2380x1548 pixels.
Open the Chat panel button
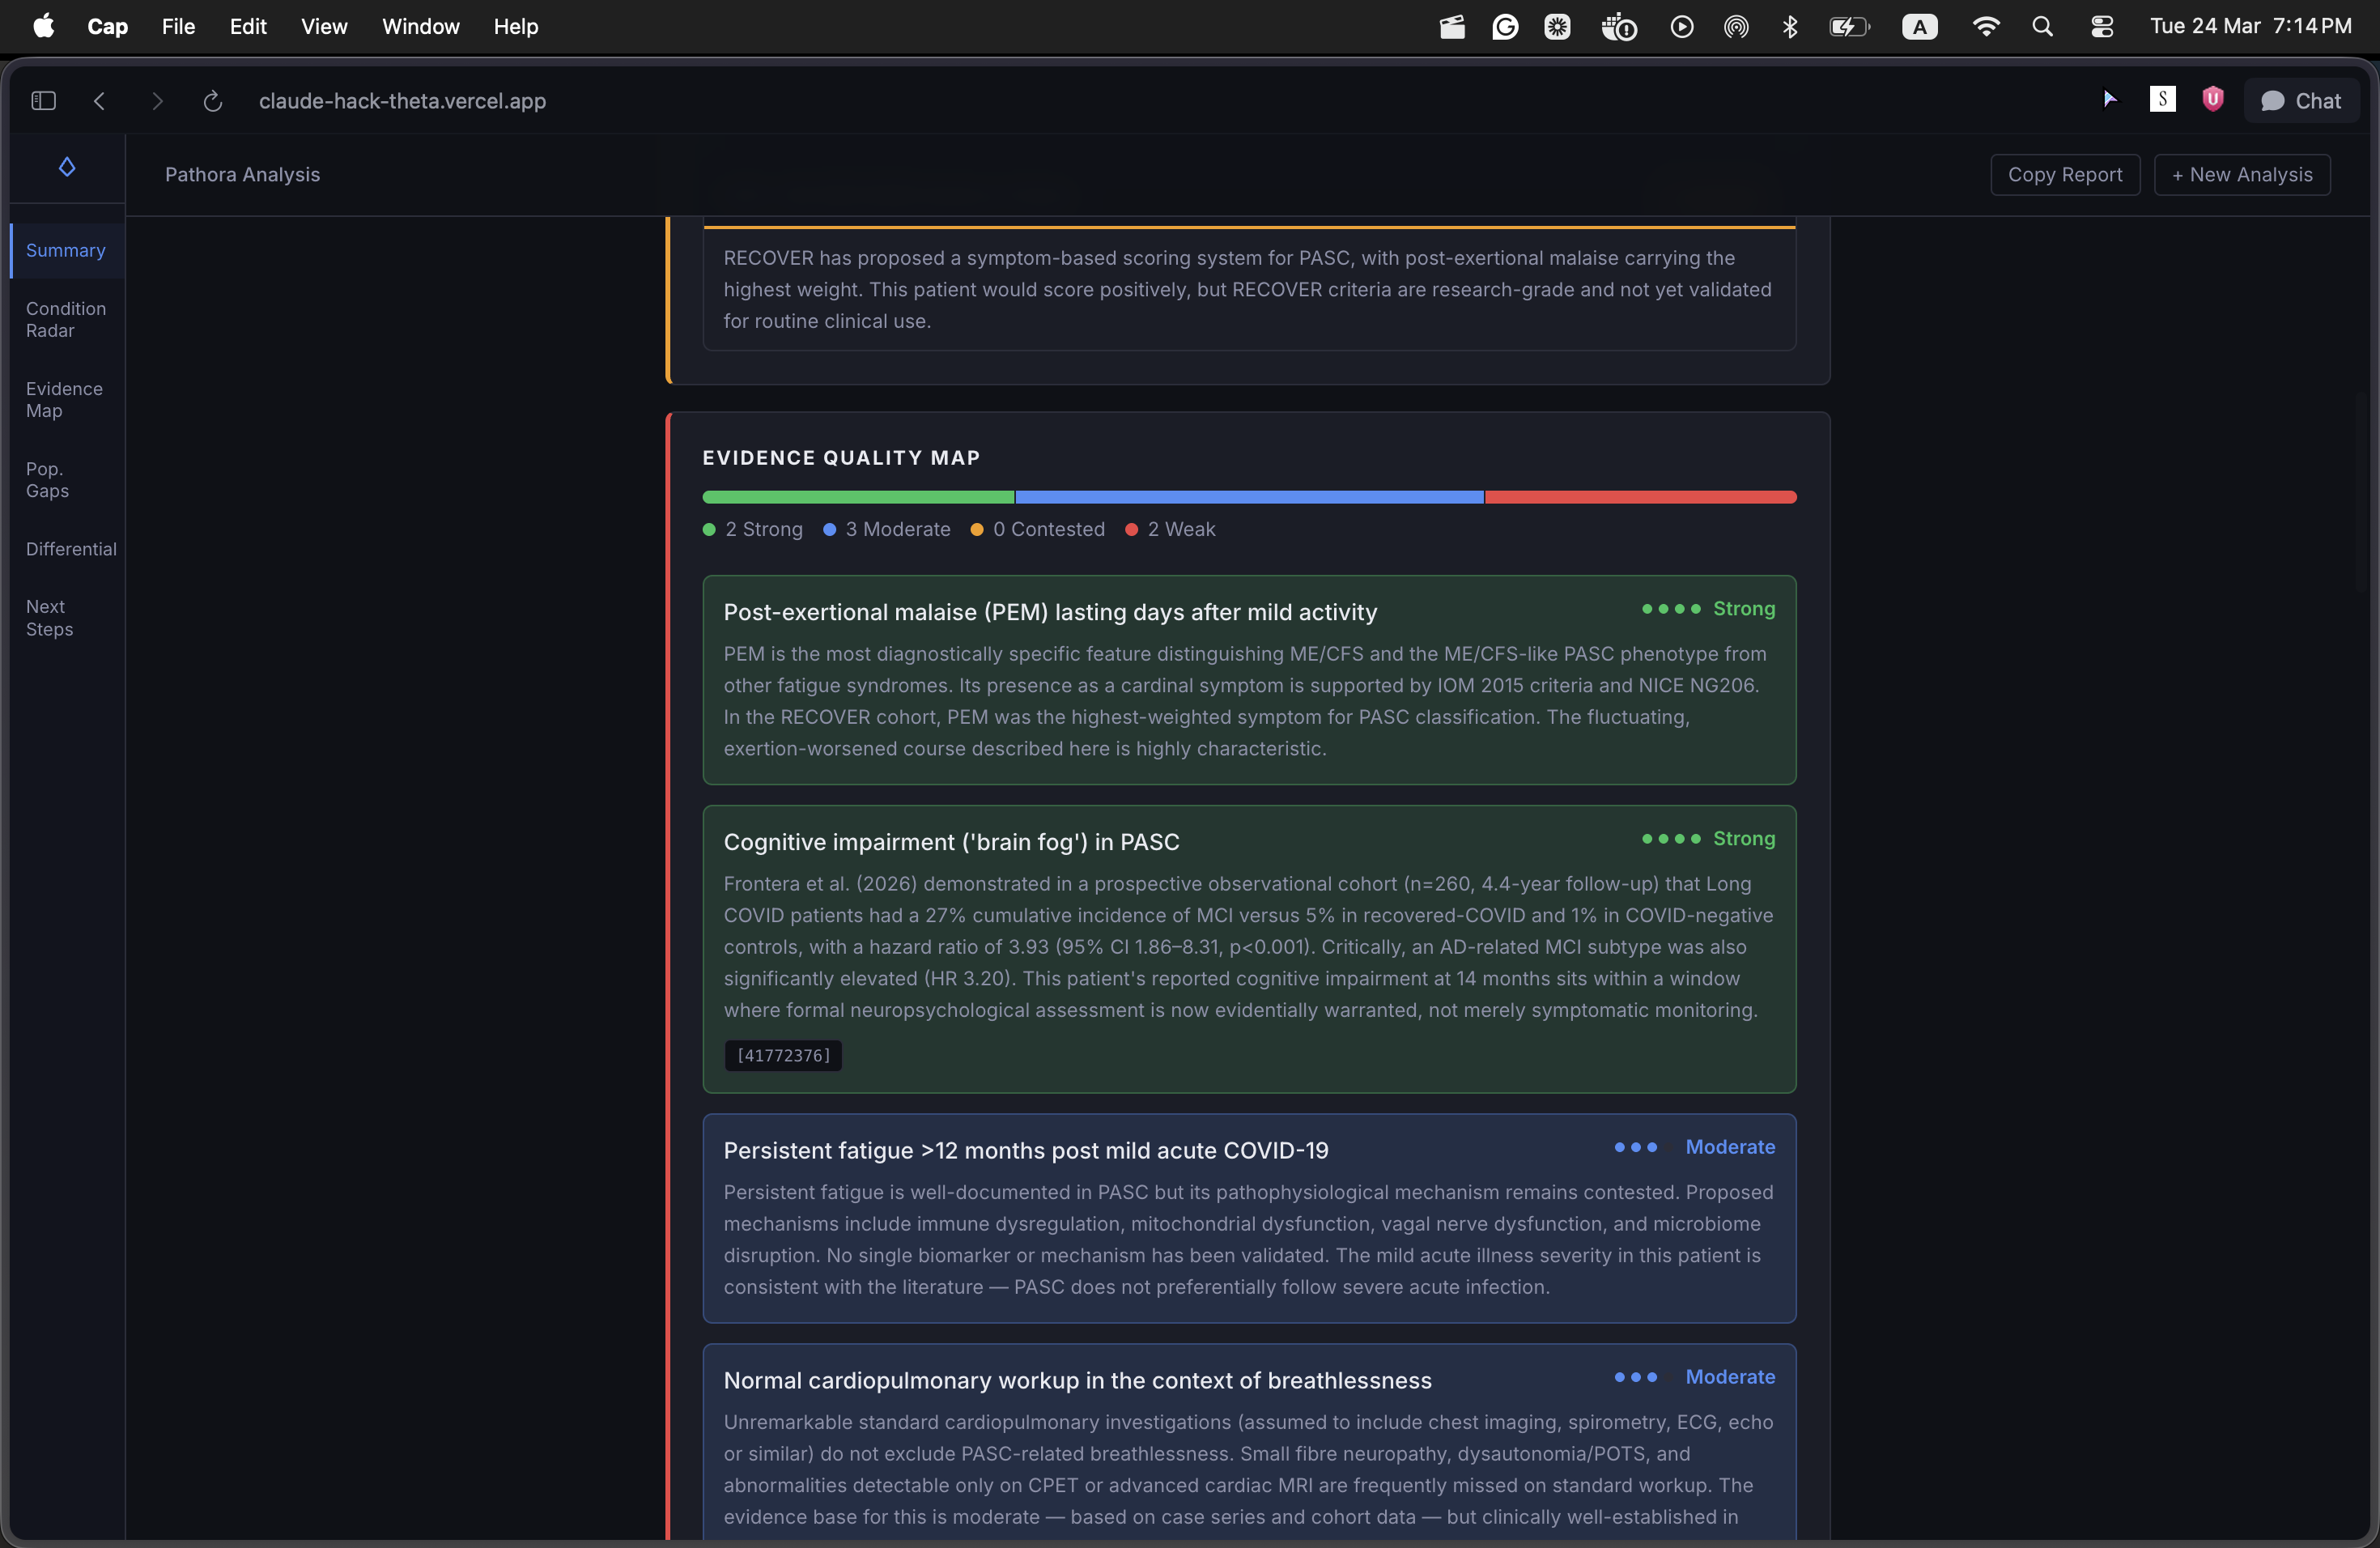pyautogui.click(x=2301, y=101)
